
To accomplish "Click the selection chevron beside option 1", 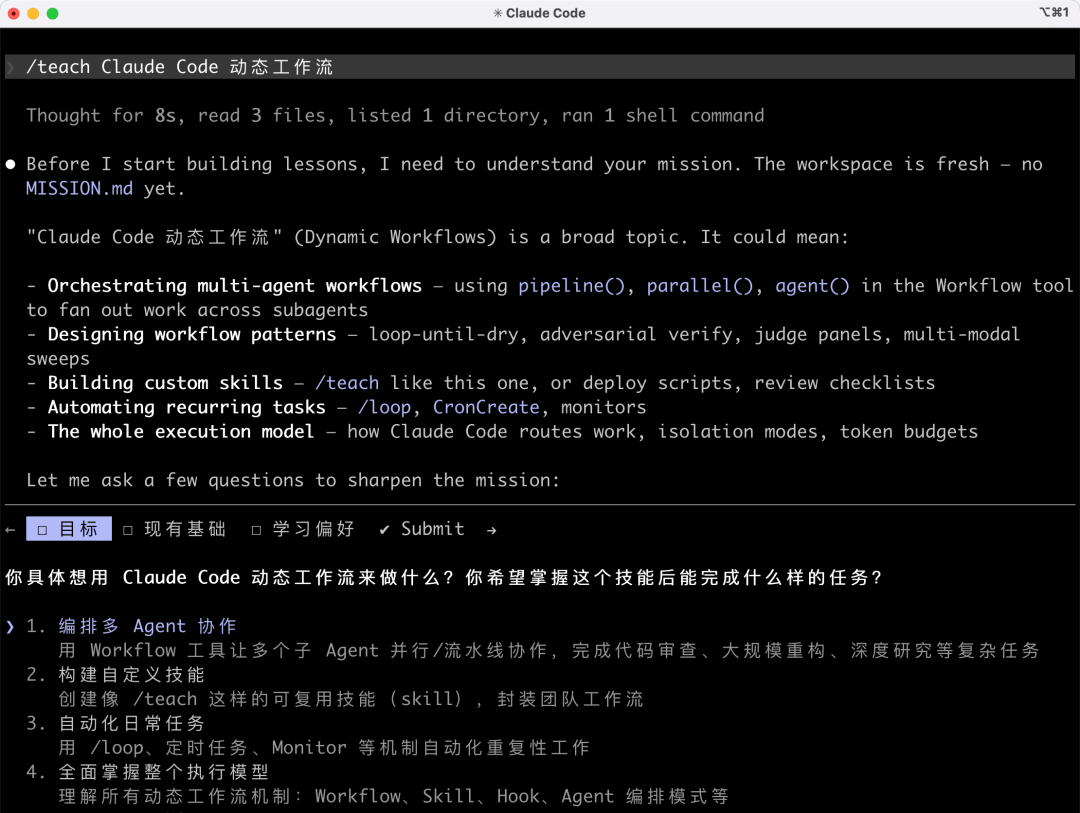I will (x=10, y=626).
